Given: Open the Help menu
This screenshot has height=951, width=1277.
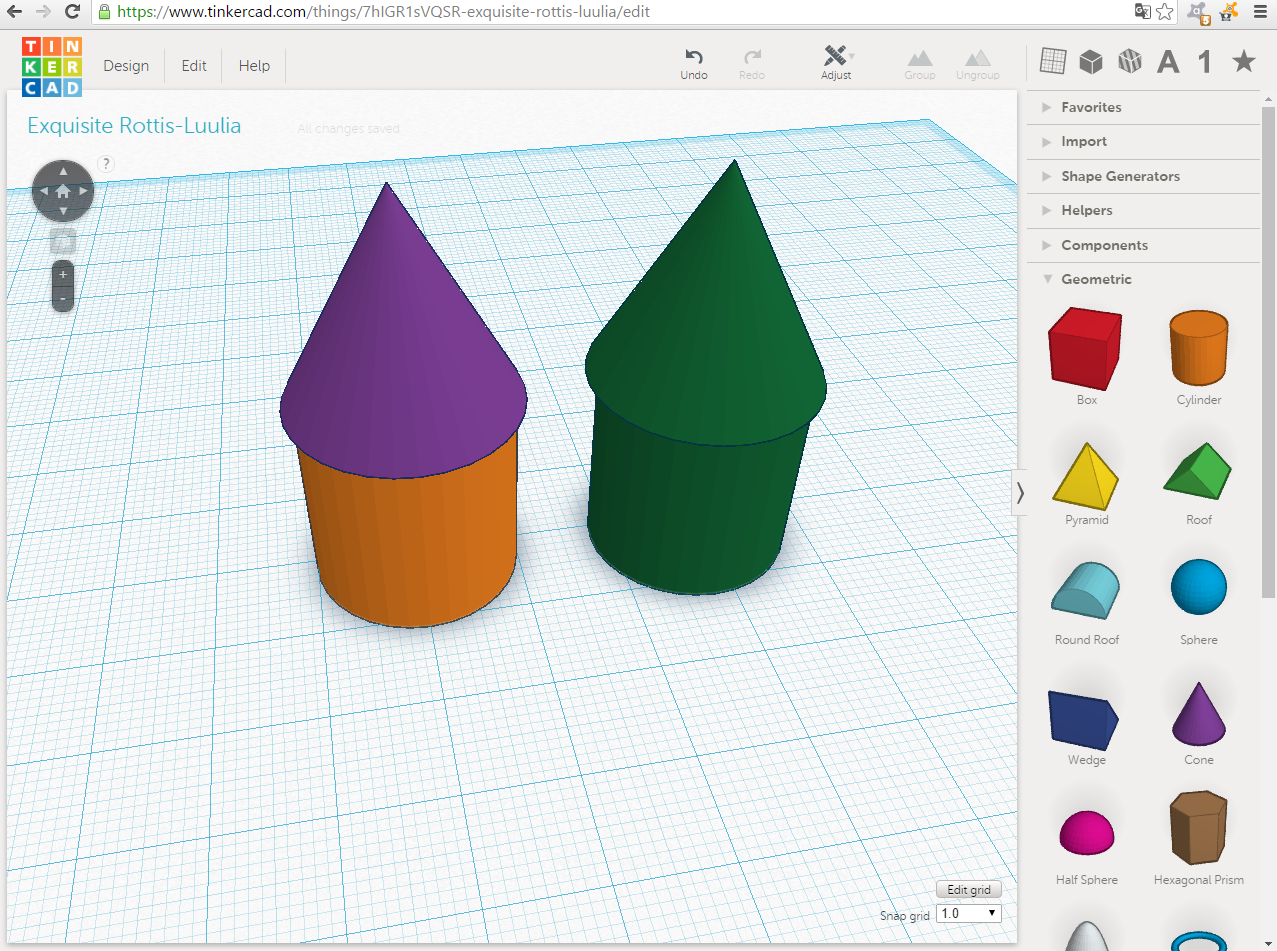Looking at the screenshot, I should click(253, 65).
